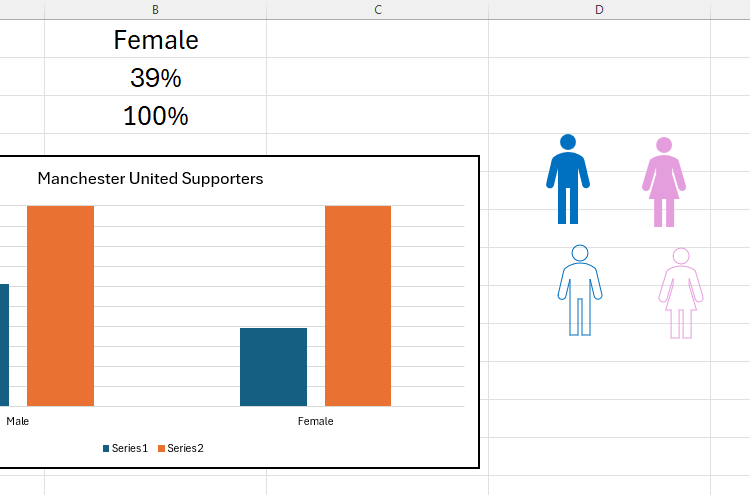Select the orange Series2 bar for Female
This screenshot has width=750, height=495.
pyautogui.click(x=358, y=306)
